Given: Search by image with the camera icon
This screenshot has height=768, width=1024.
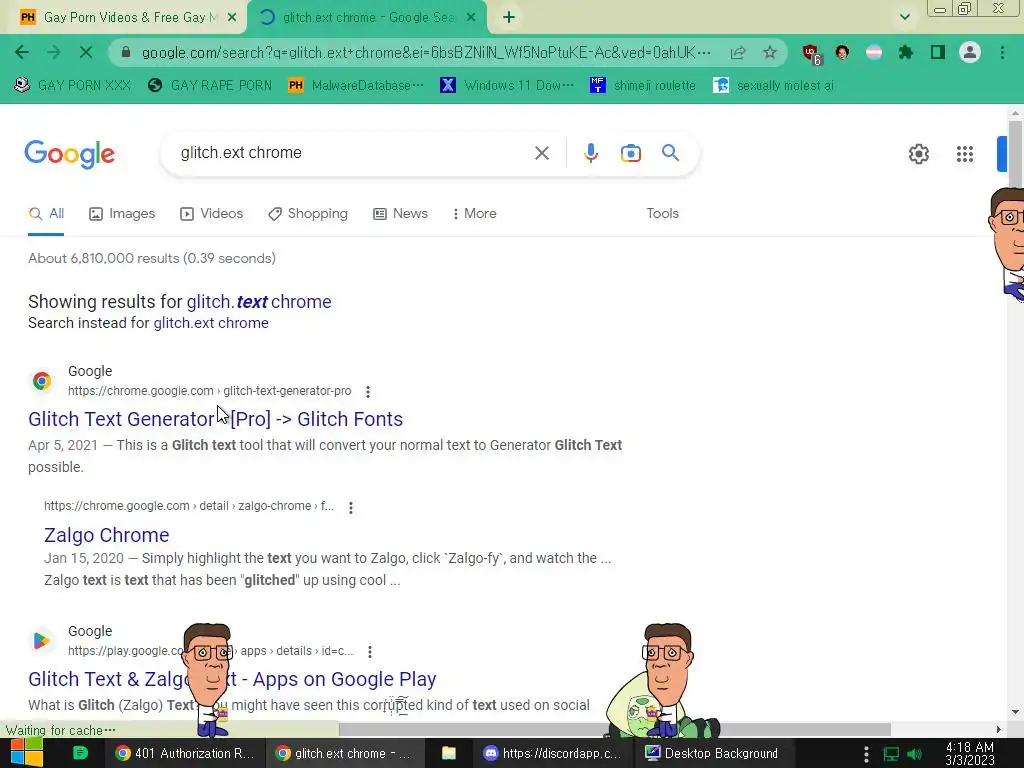Looking at the screenshot, I should (x=630, y=153).
